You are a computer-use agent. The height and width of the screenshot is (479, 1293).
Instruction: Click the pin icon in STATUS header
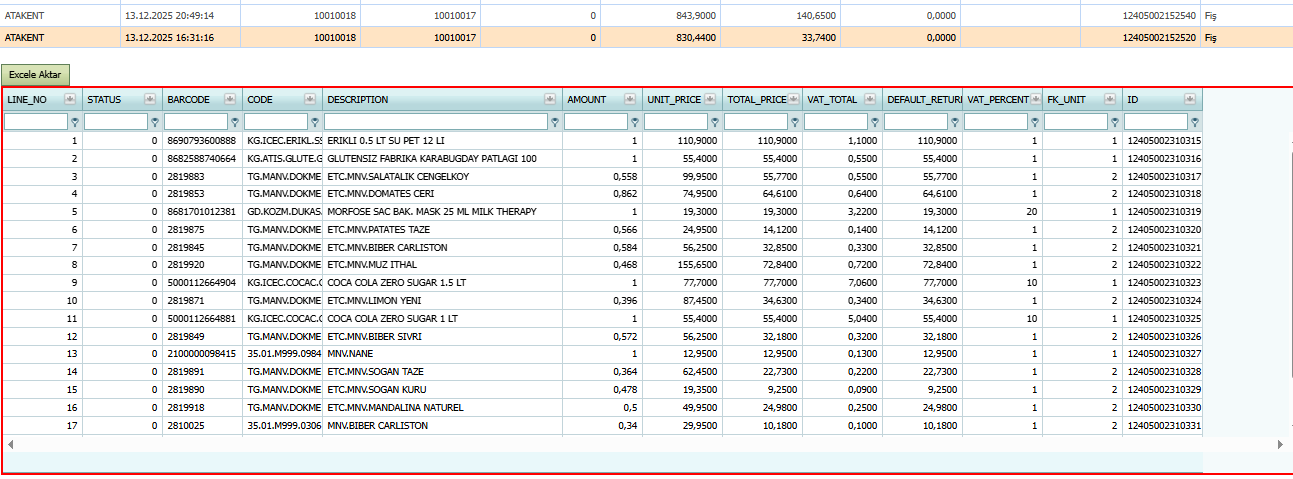[x=150, y=99]
